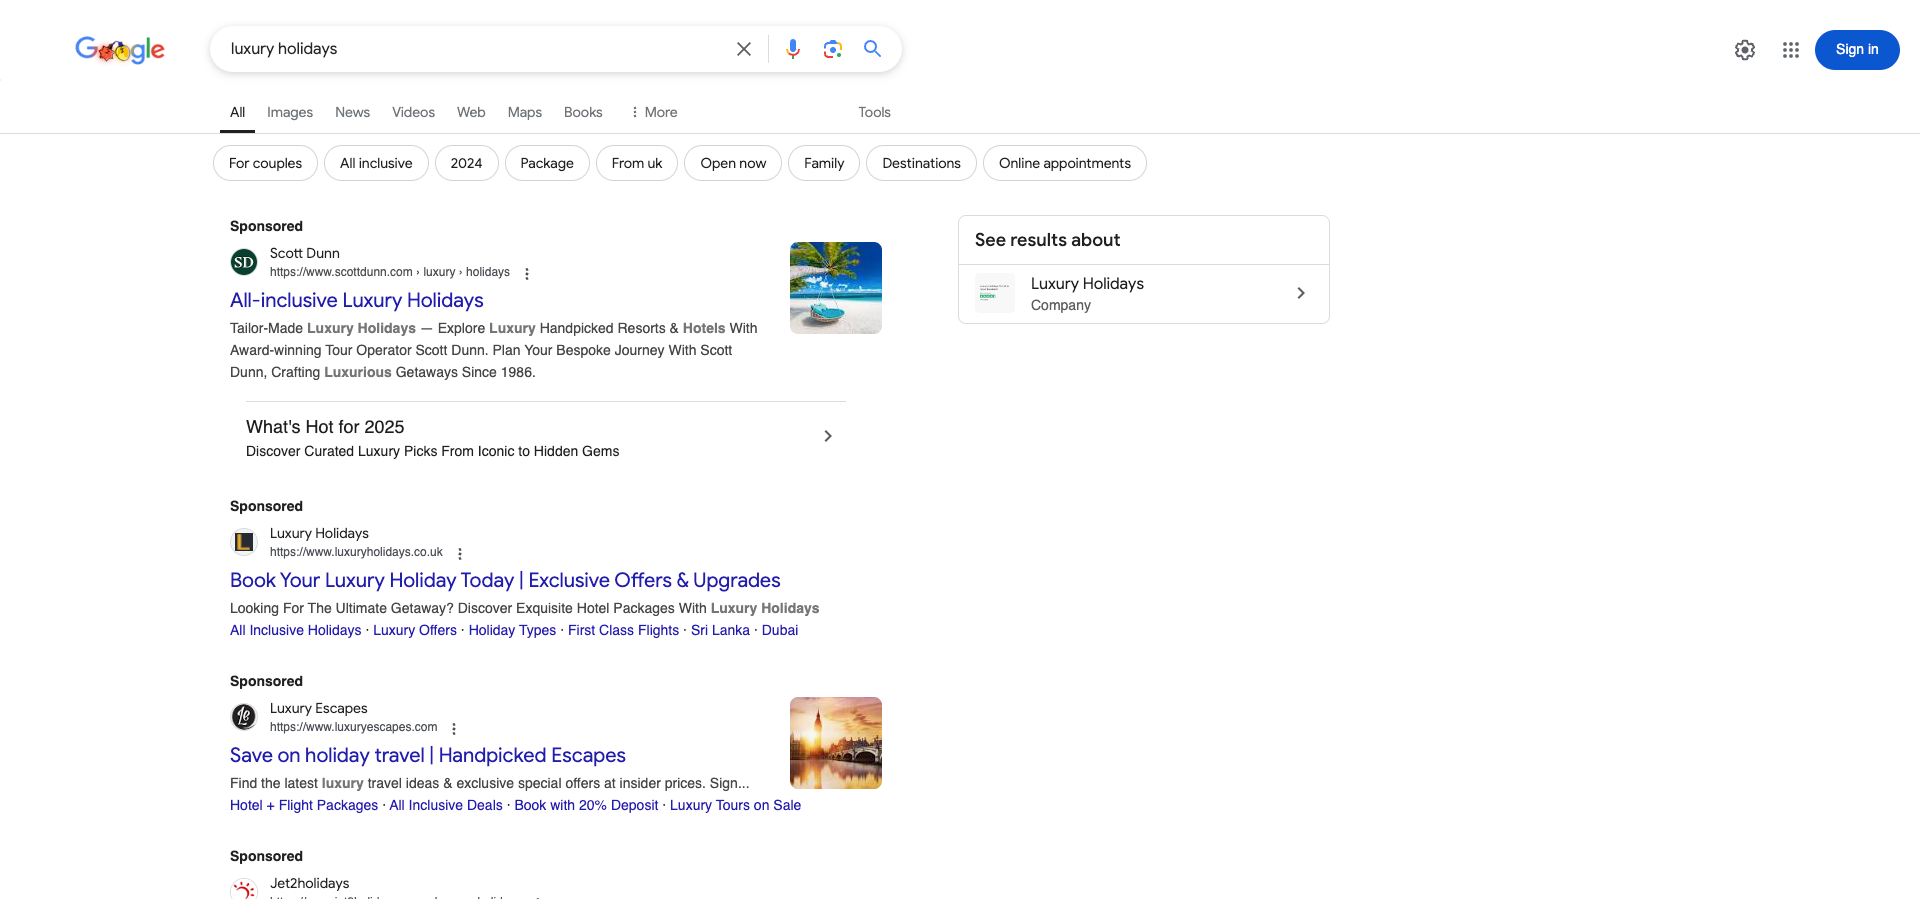Click the Sign in button
Screen dimensions: 1920x899
pyautogui.click(x=1857, y=50)
